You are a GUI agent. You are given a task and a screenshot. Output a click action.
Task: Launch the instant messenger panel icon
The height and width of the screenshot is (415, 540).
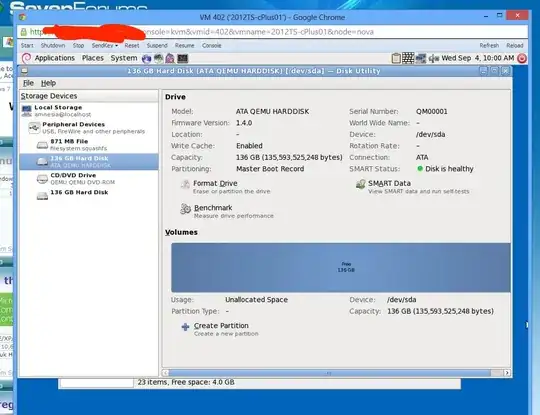pos(170,58)
